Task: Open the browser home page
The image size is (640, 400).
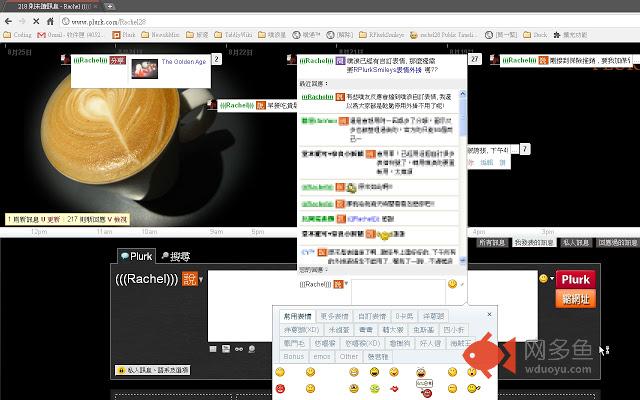Action: (x=50, y=21)
